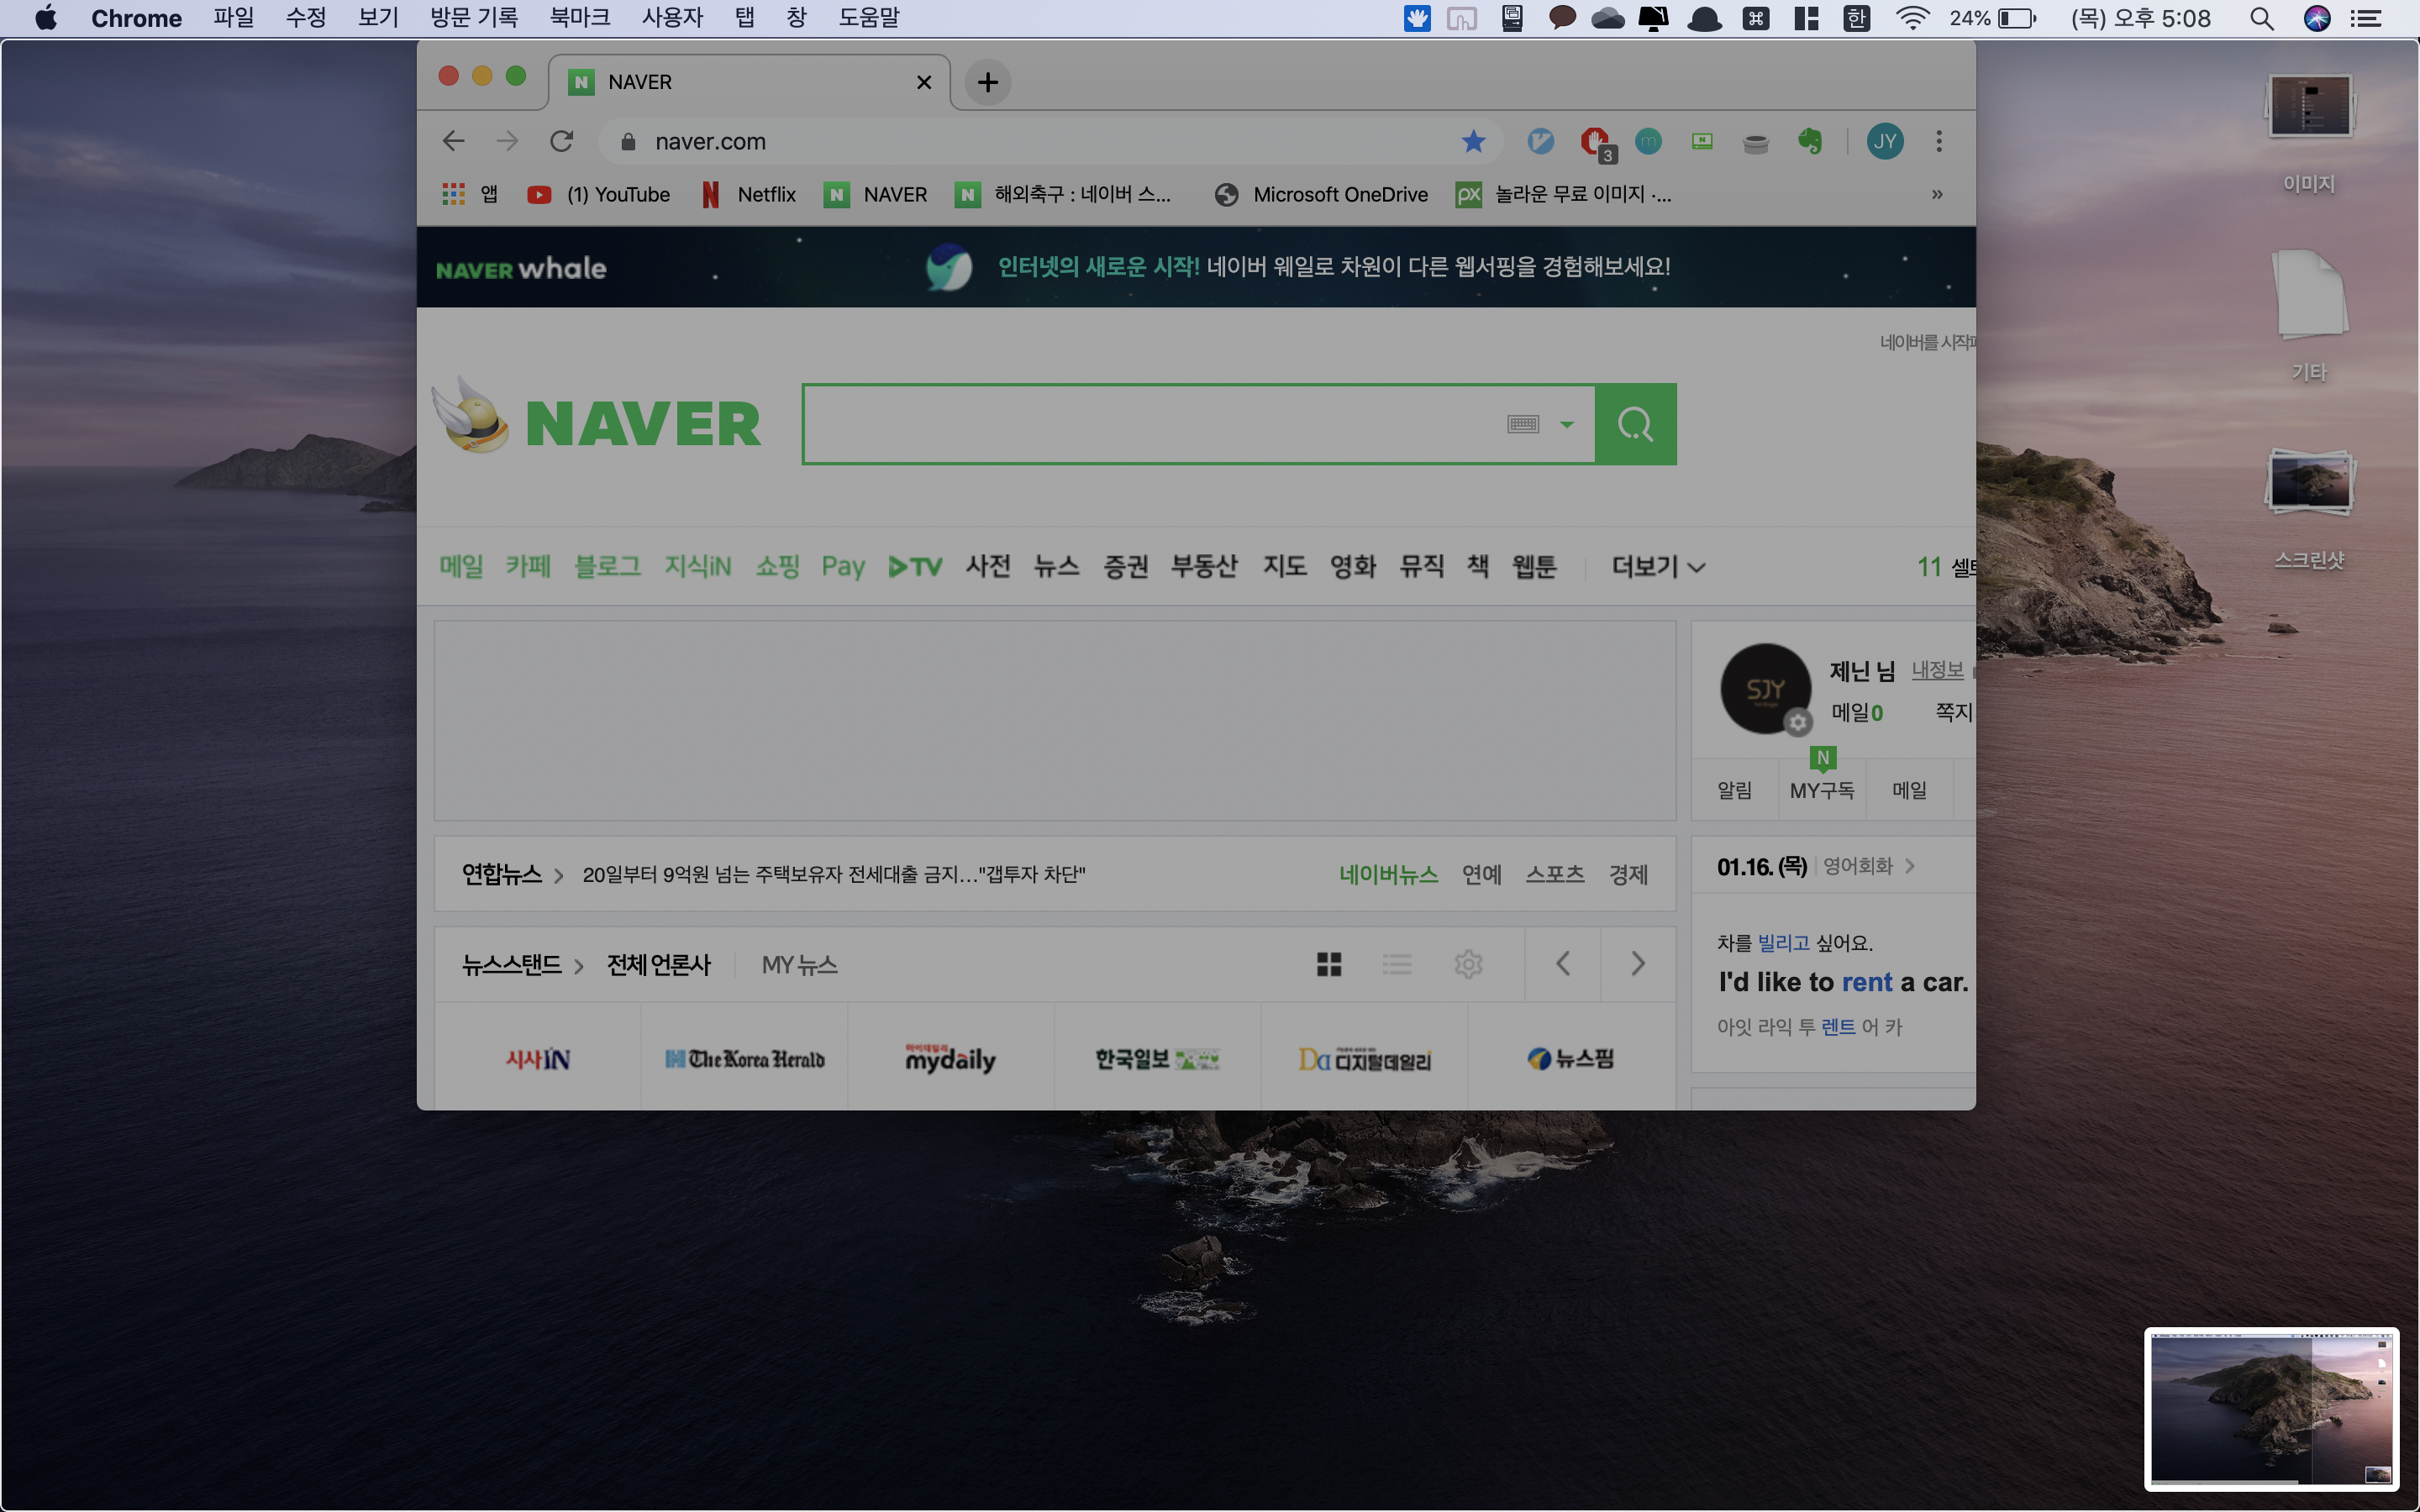The height and width of the screenshot is (1512, 2420).
Task: Open the 북마크 menu in the menu bar
Action: [580, 18]
